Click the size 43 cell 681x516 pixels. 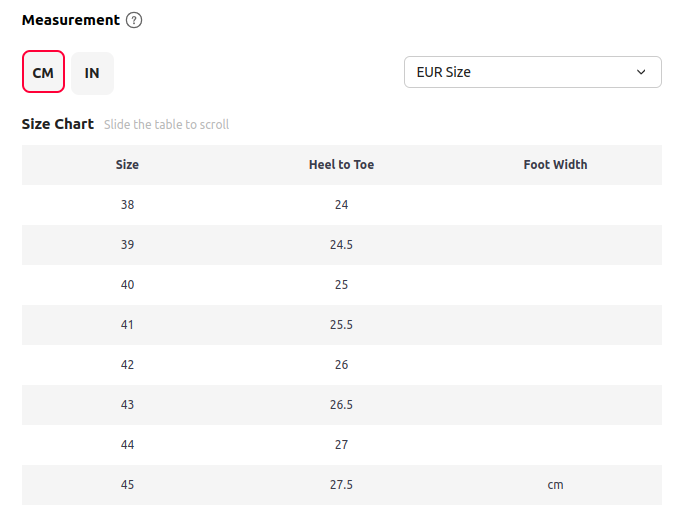pos(127,404)
